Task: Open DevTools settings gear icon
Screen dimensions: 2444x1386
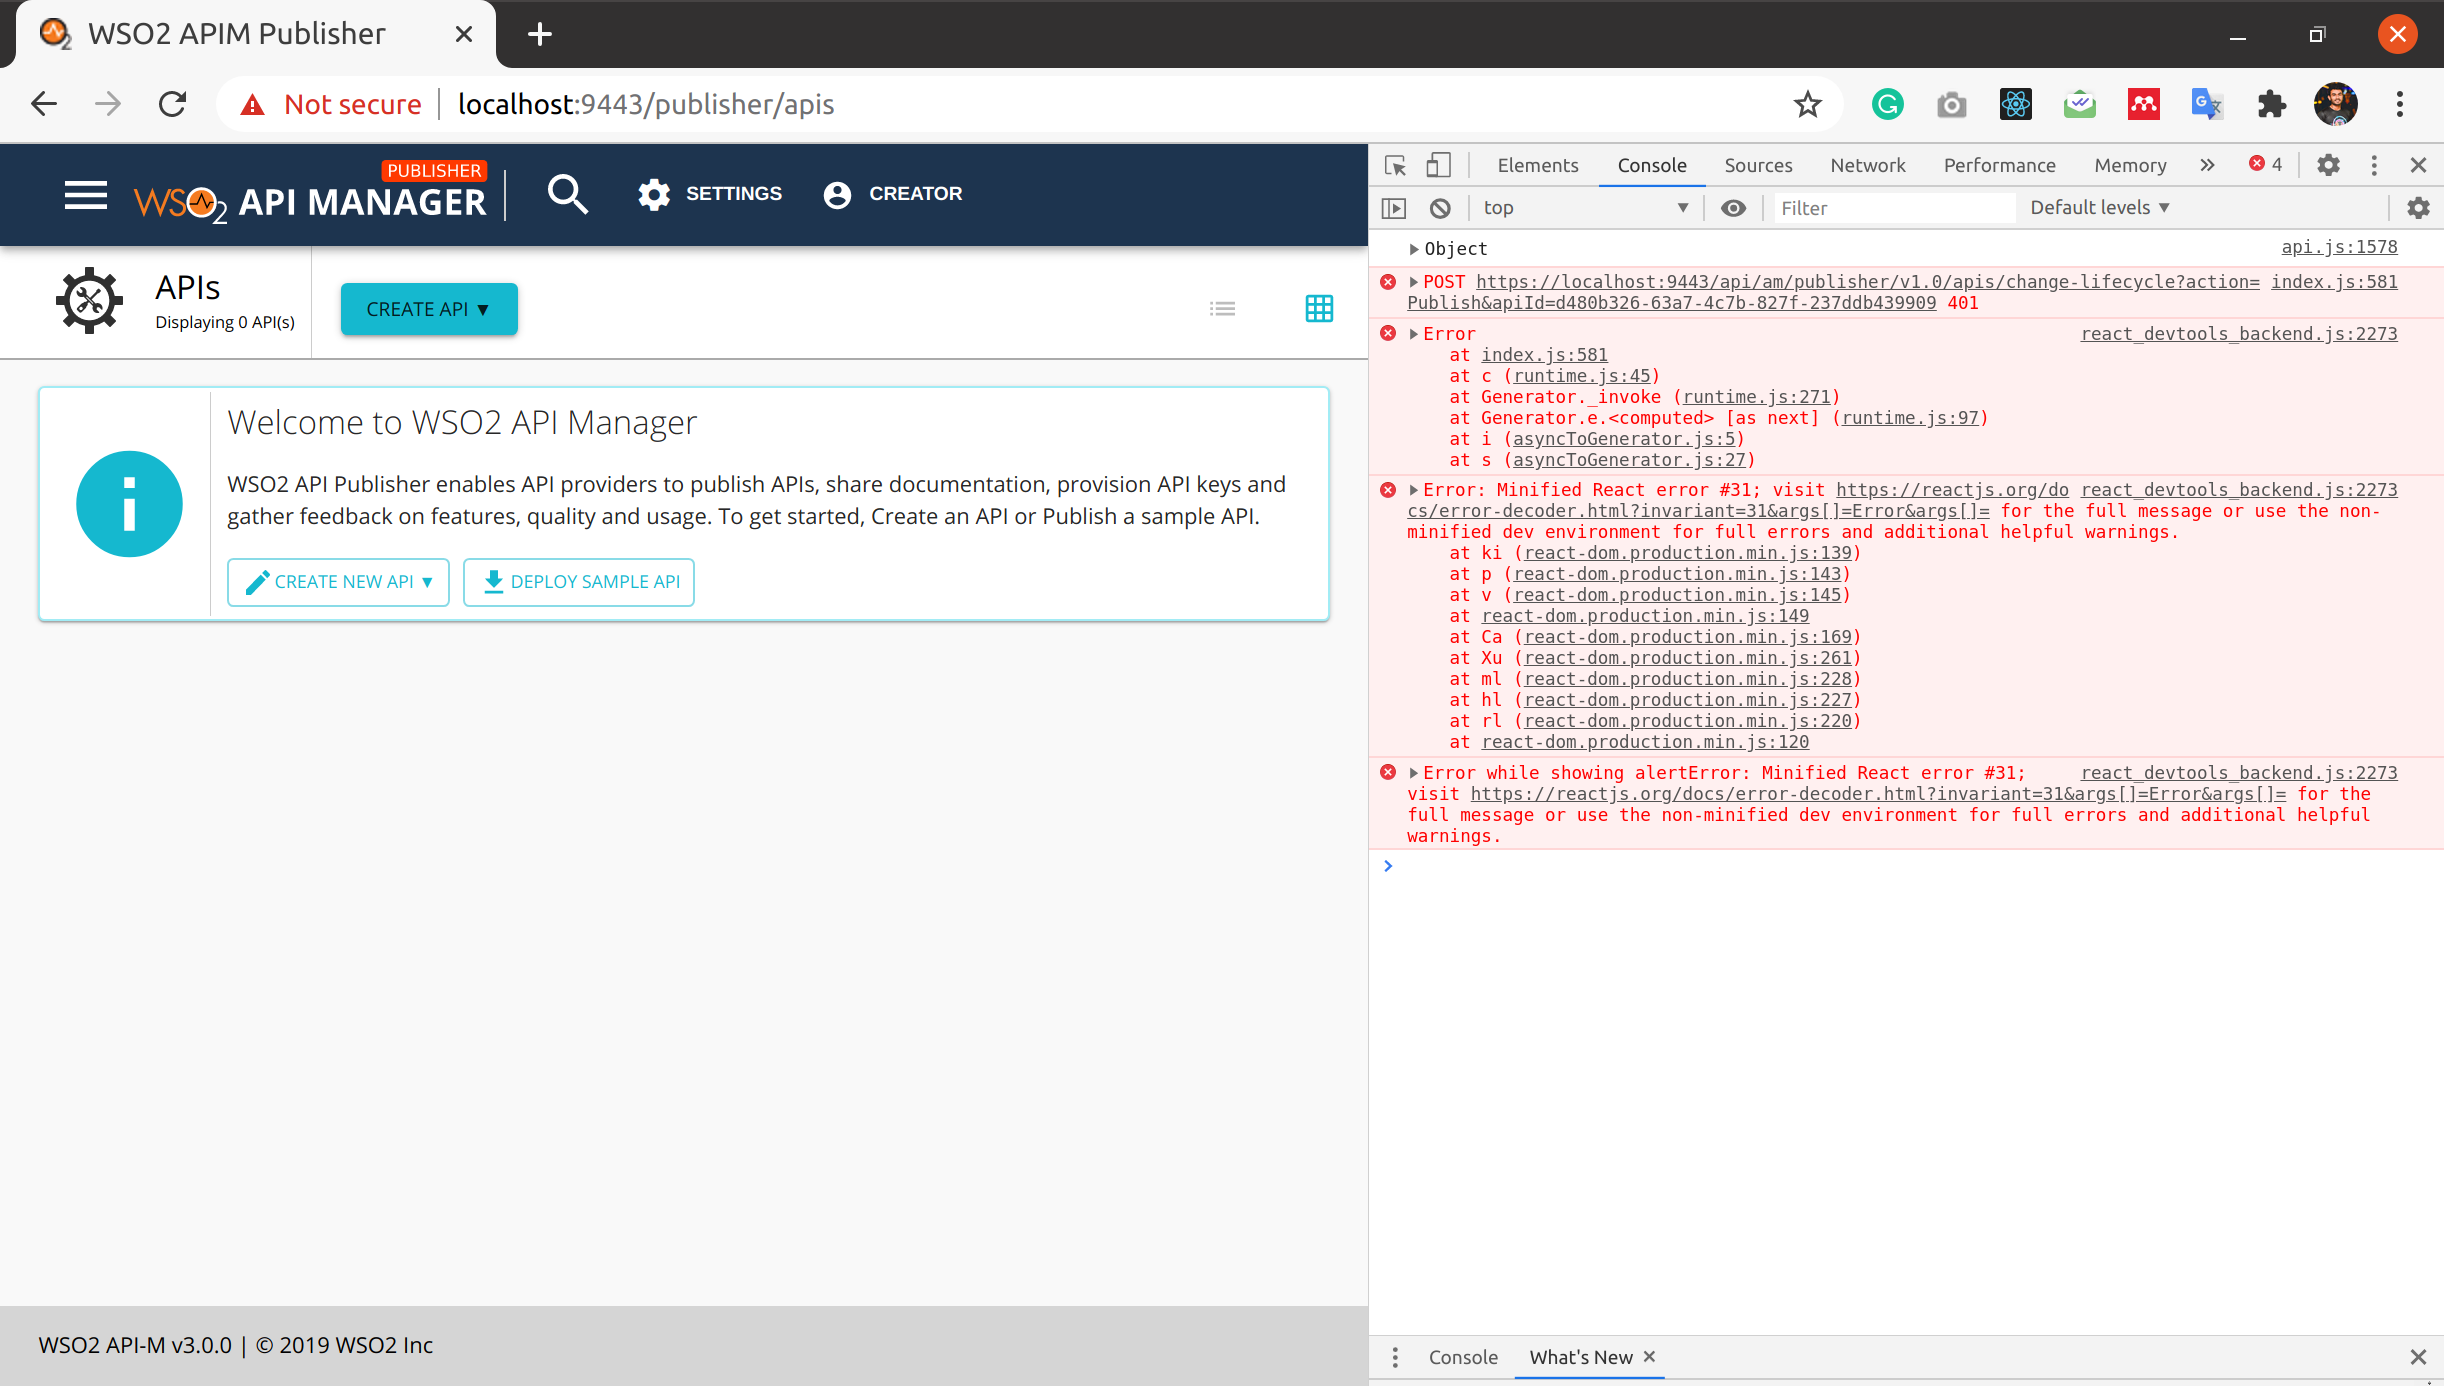Action: coord(2328,165)
